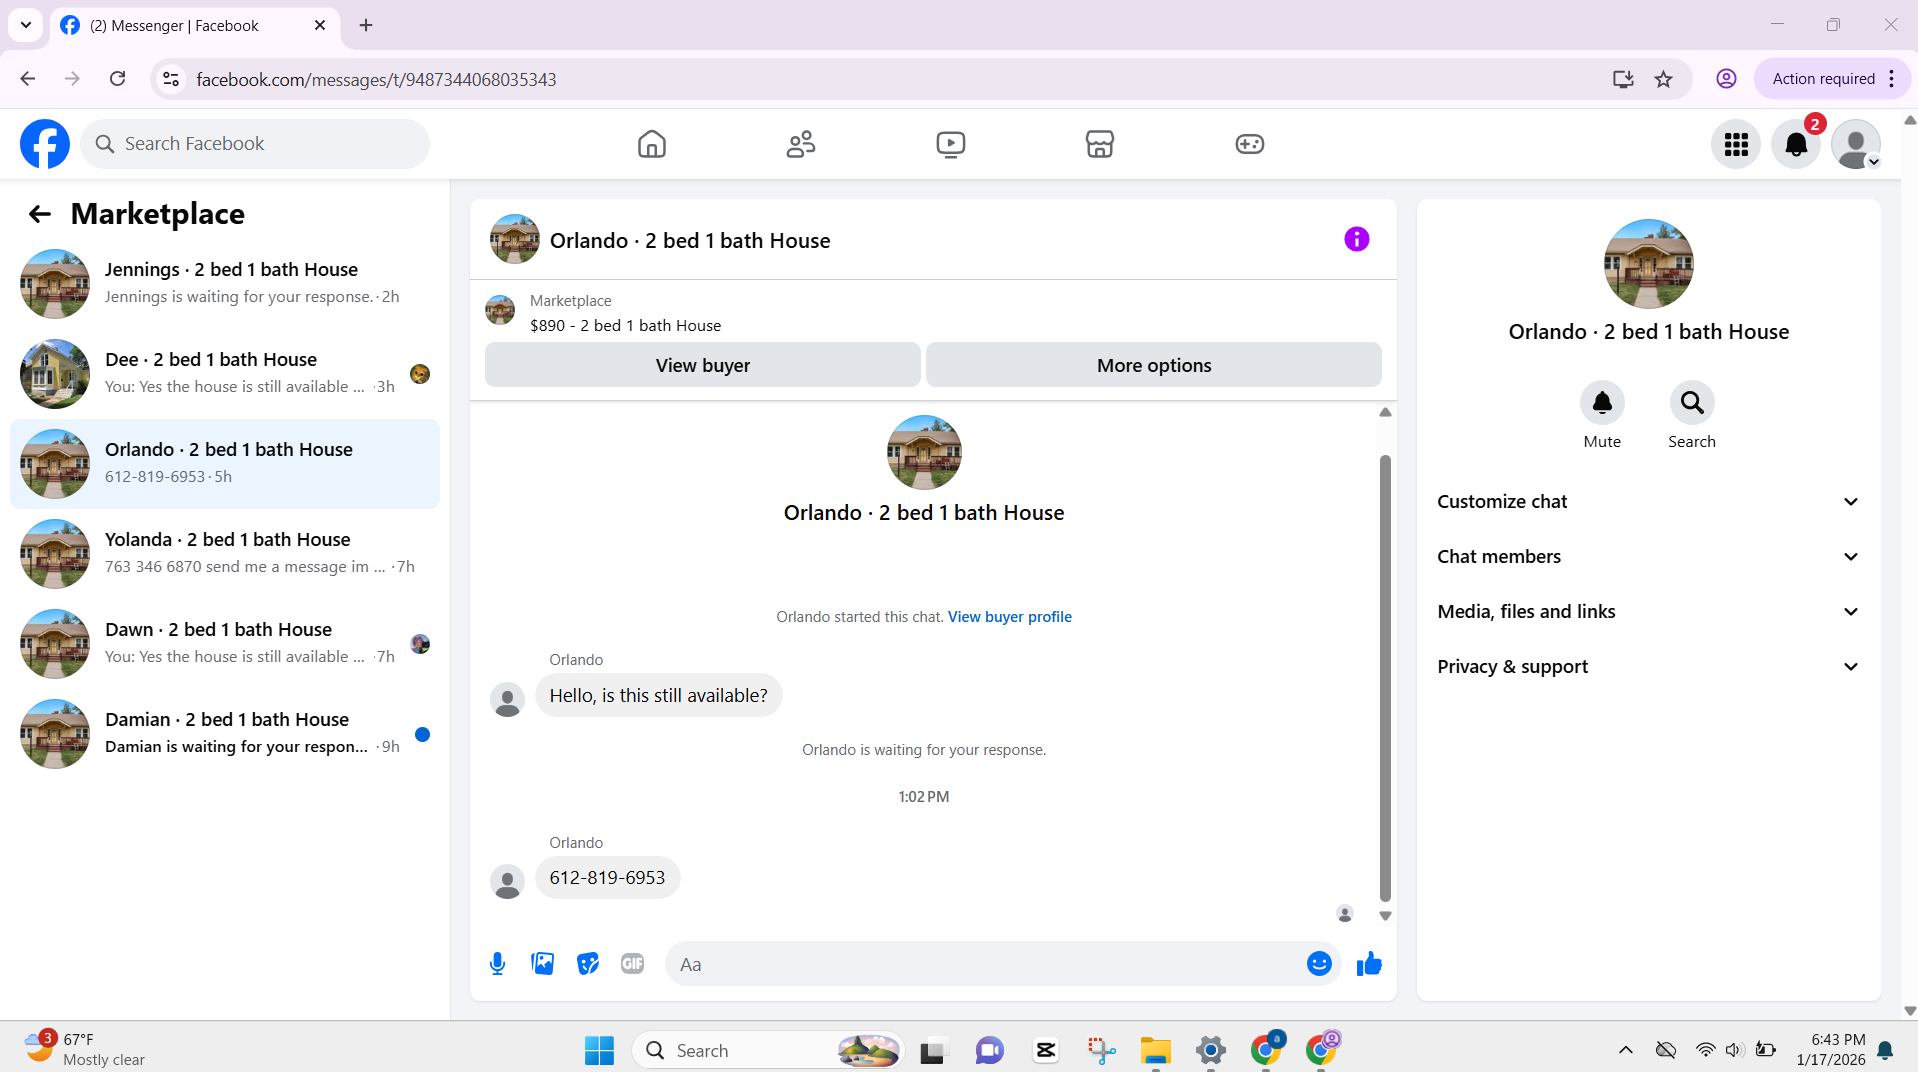Open the account profile avatar menu
The image size is (1918, 1072).
(x=1856, y=144)
